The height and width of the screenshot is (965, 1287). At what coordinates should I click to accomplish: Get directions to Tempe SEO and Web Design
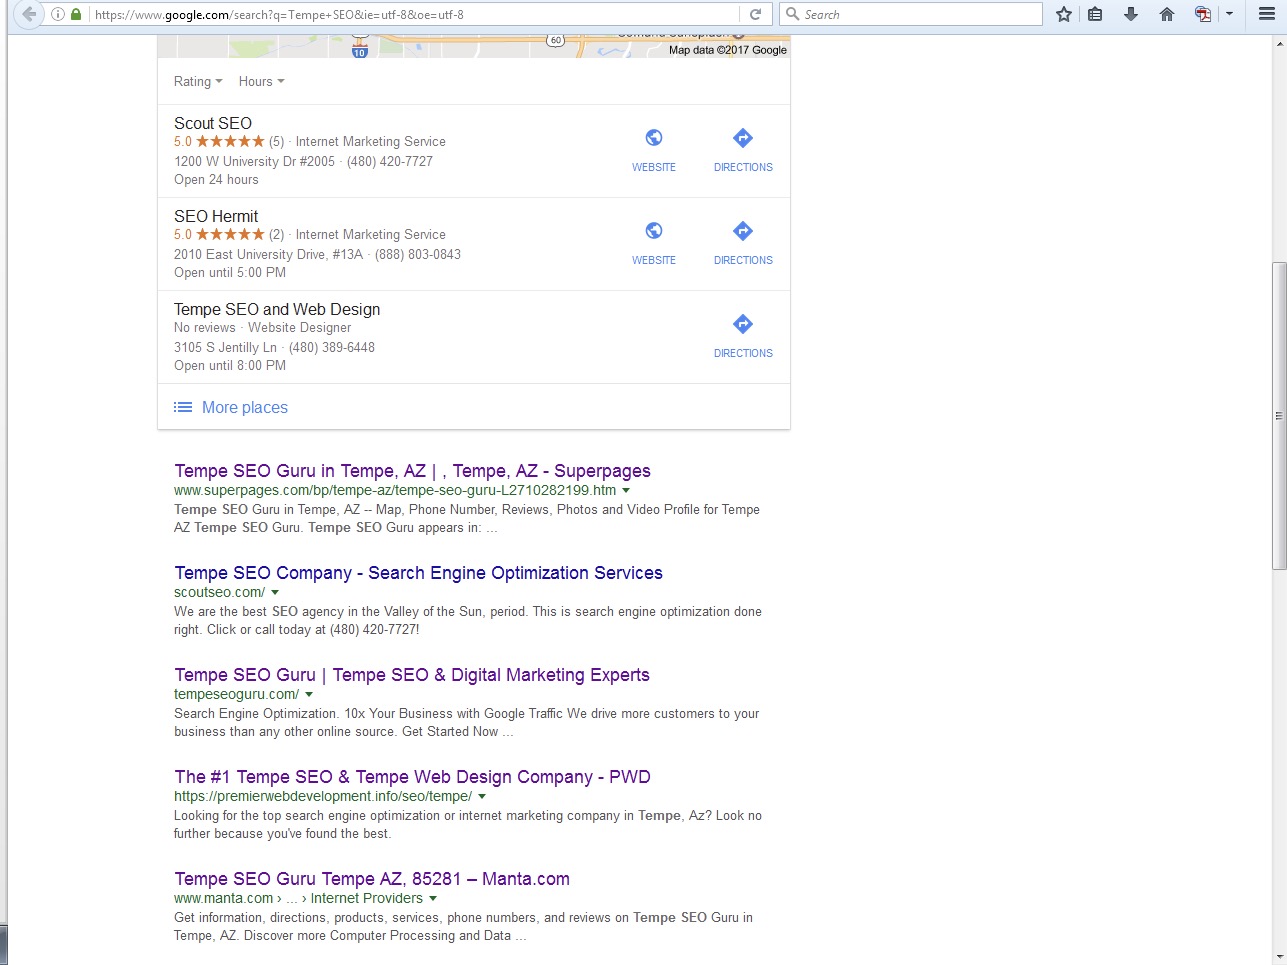click(743, 324)
